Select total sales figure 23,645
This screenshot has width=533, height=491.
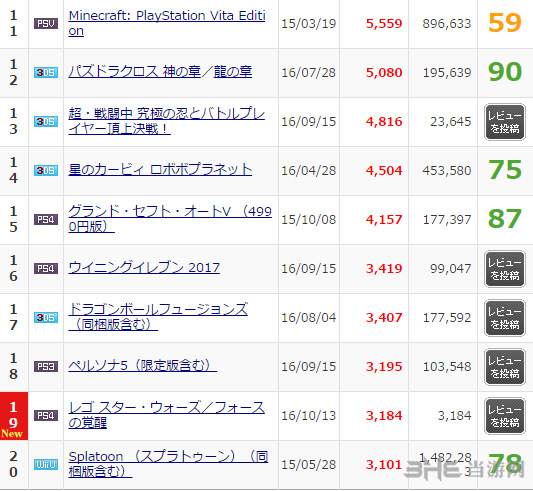coord(451,121)
